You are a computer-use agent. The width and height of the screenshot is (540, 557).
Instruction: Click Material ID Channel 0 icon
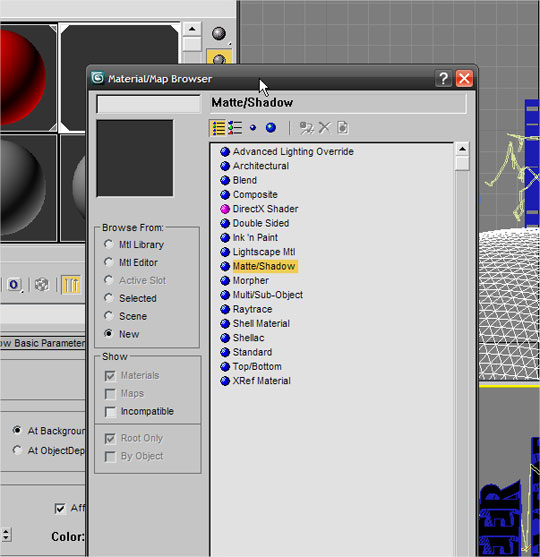pyautogui.click(x=14, y=285)
